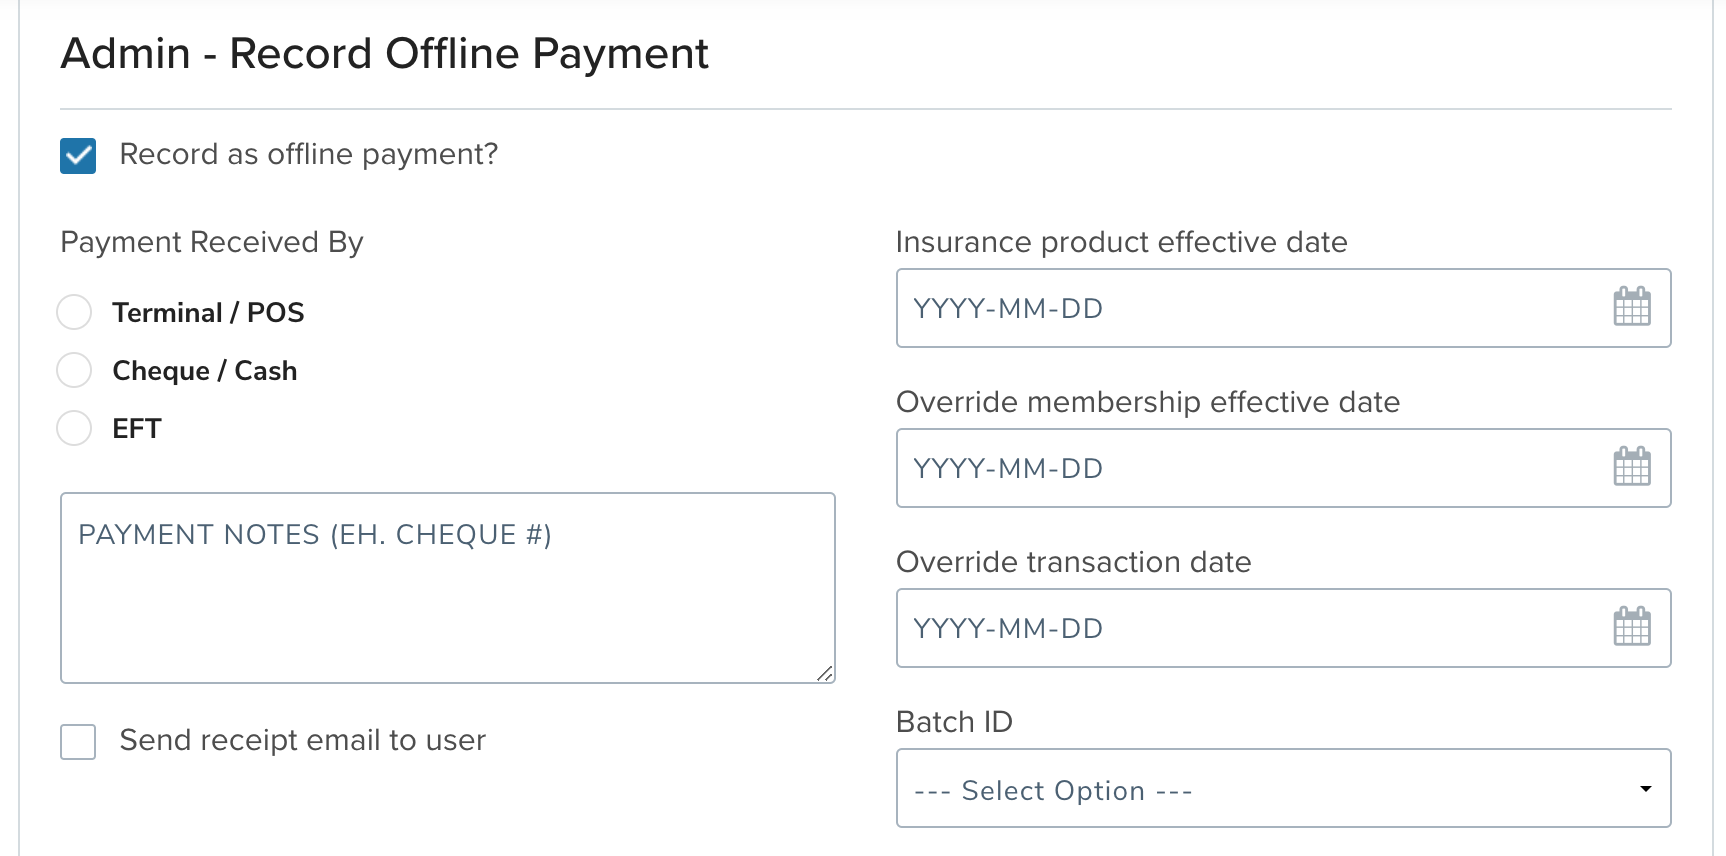Choose Cheque / Cash payment method
The image size is (1726, 856).
pyautogui.click(x=74, y=370)
